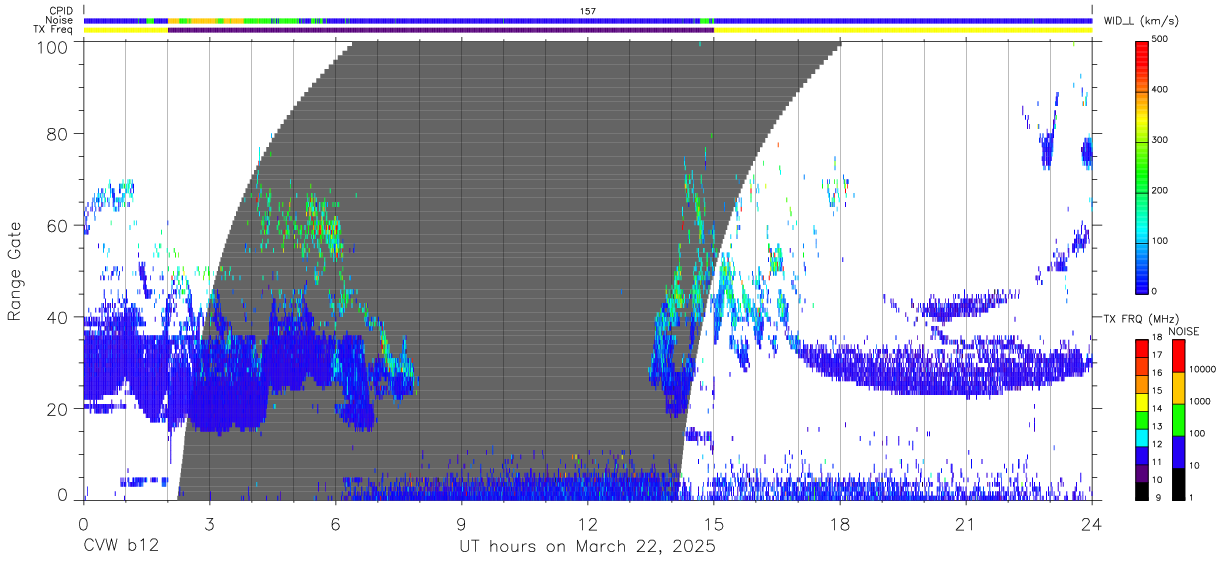
Task: Click the Range Gate axis title
Action: [x=15, y=271]
